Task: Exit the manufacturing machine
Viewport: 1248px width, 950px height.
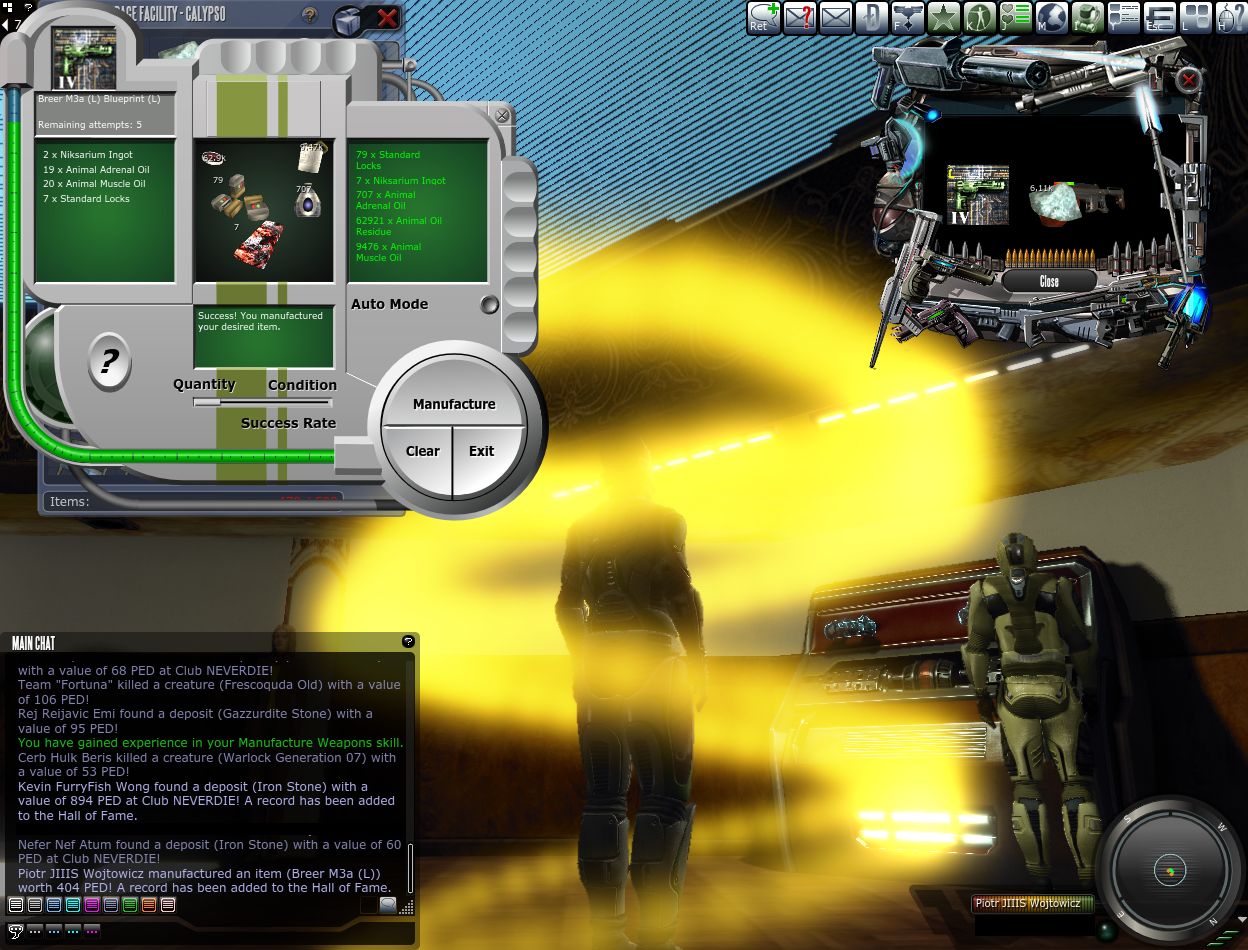Action: [x=482, y=451]
